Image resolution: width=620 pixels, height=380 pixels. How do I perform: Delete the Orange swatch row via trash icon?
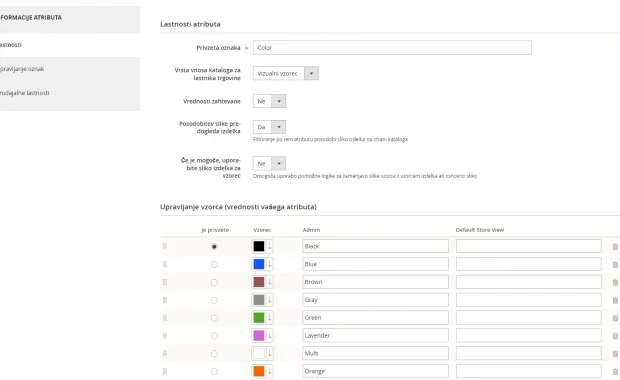pyautogui.click(x=615, y=372)
